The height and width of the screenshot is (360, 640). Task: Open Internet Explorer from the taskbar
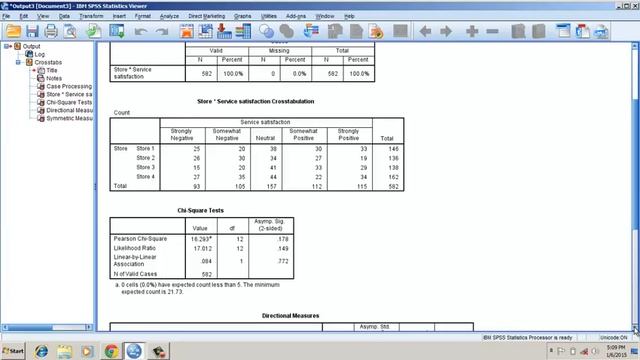point(41,351)
